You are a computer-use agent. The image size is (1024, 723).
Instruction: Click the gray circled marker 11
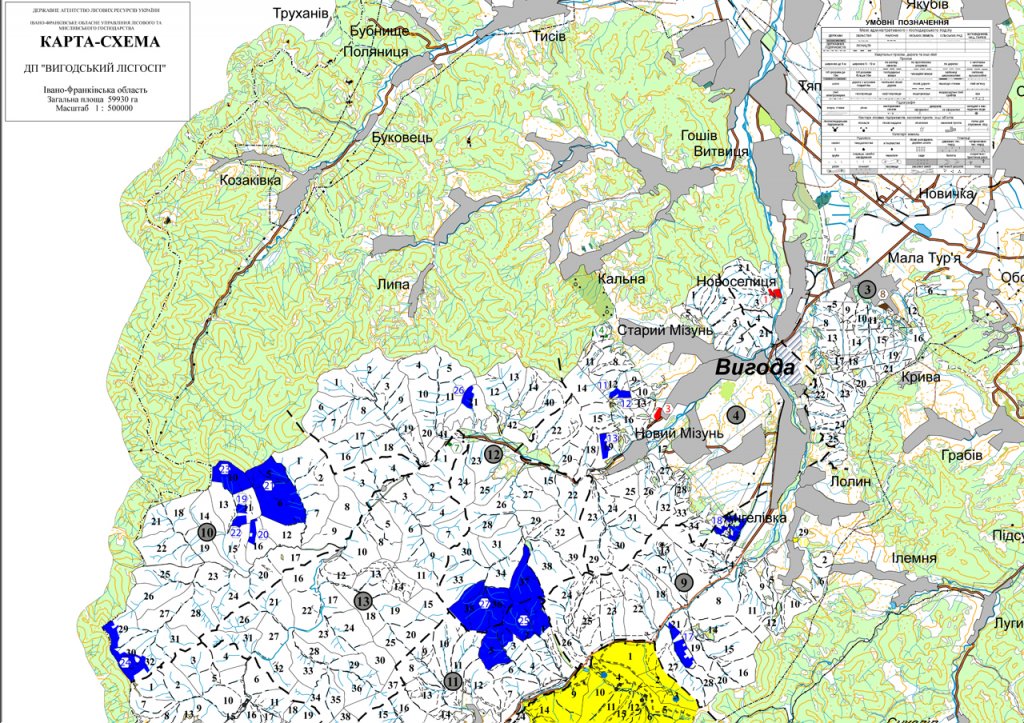point(453,682)
